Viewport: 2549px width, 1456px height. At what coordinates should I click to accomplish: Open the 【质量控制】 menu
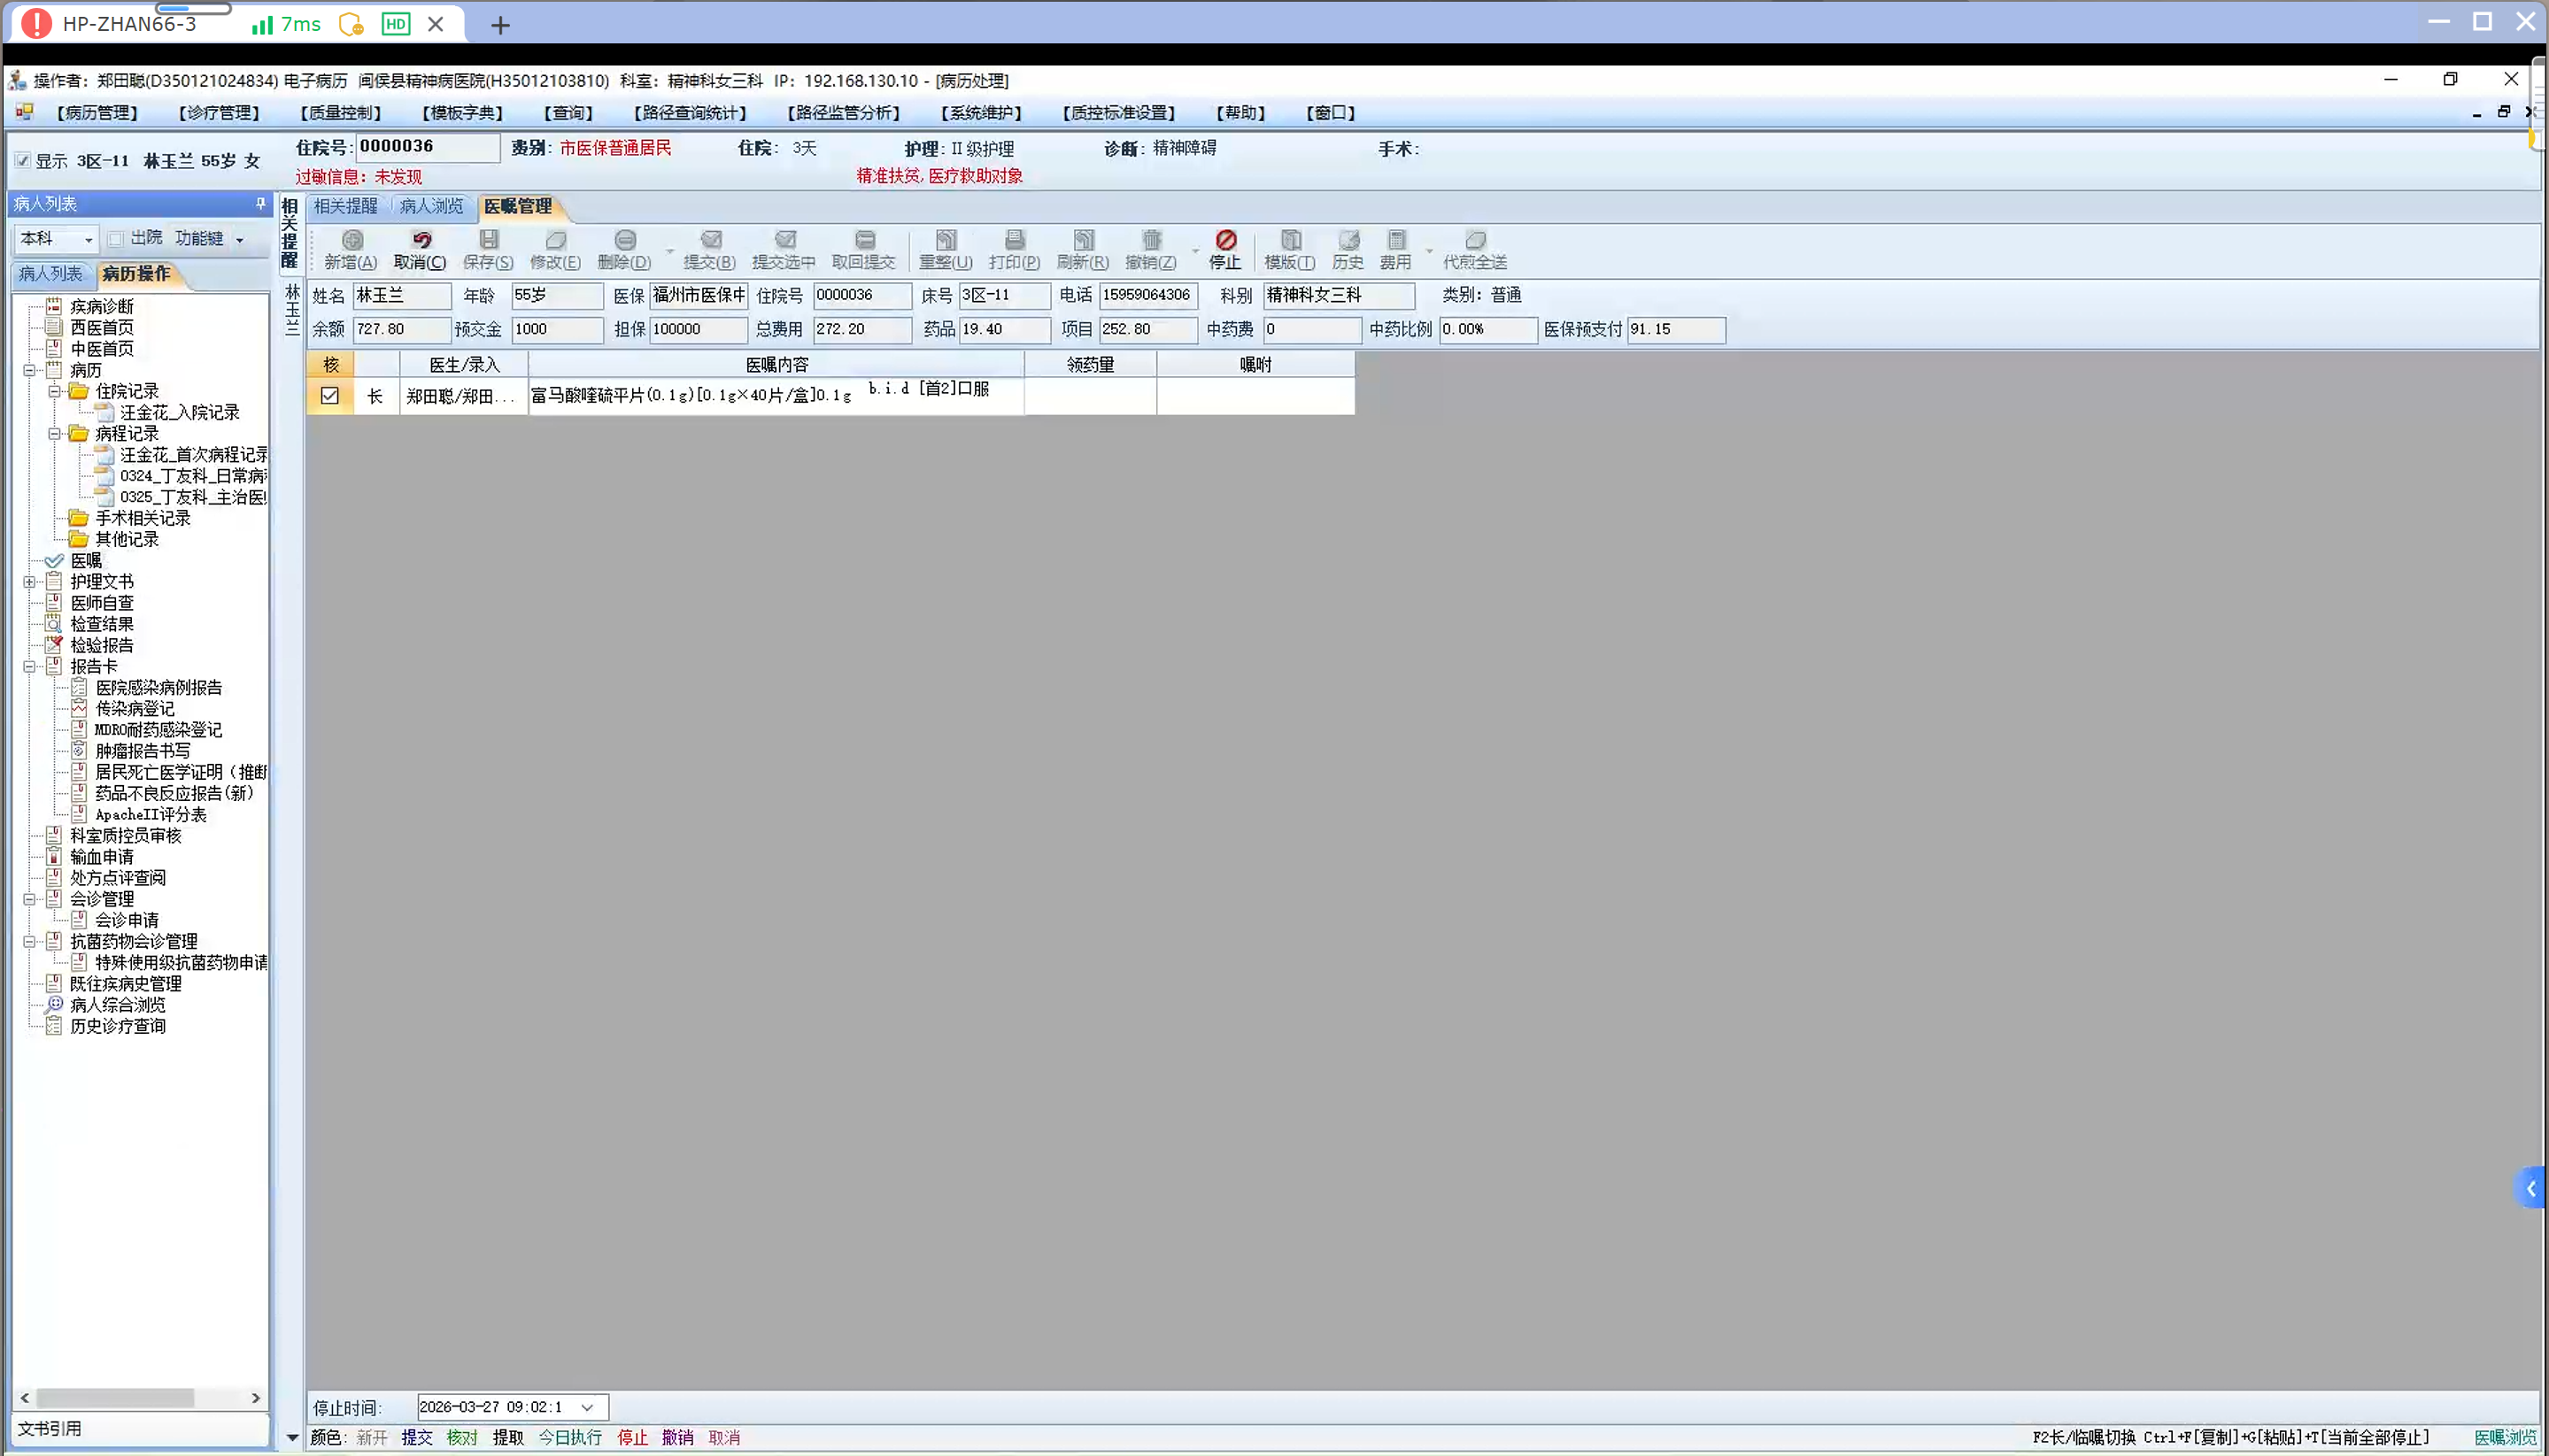(x=341, y=113)
